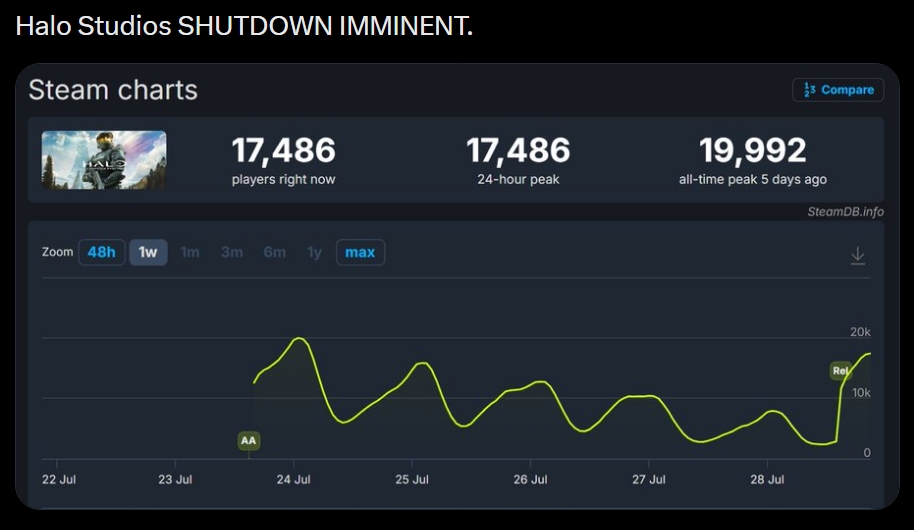Image resolution: width=914 pixels, height=530 pixels.
Task: Click the 24 Jul axis label
Action: [293, 479]
